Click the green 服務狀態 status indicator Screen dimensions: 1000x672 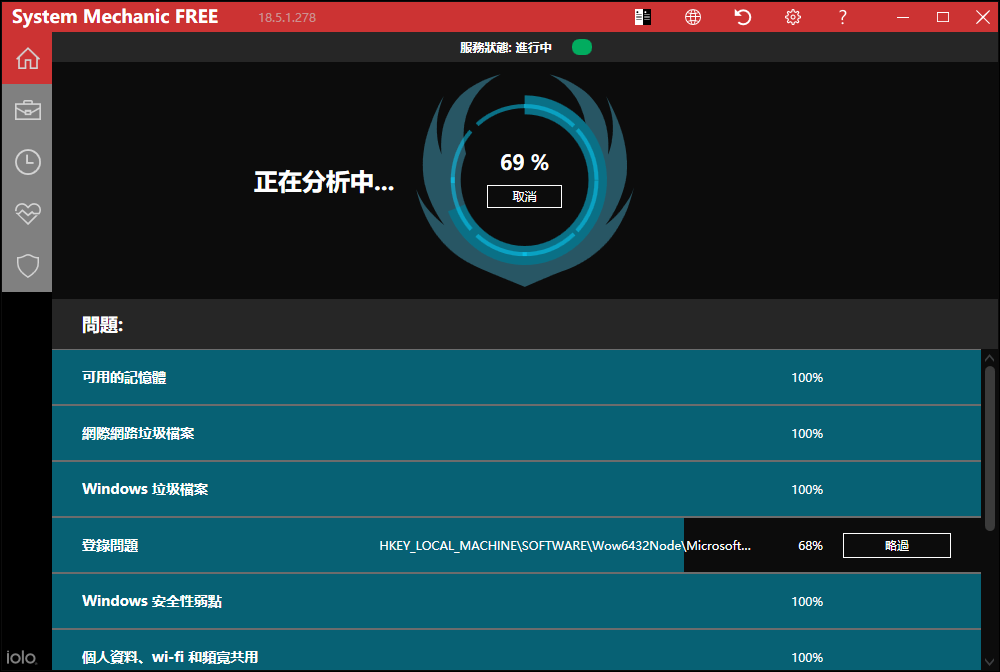coord(581,46)
